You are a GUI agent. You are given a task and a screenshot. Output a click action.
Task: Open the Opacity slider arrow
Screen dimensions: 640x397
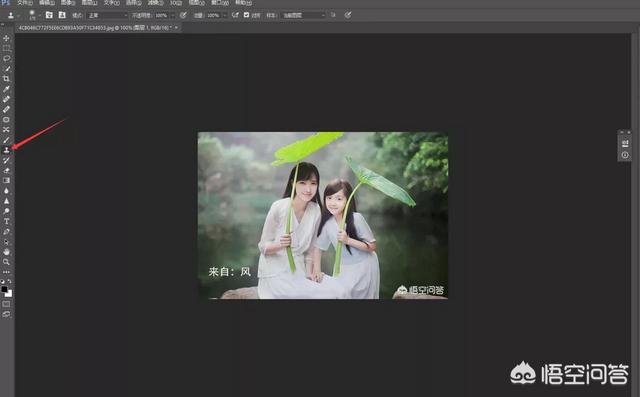click(173, 15)
